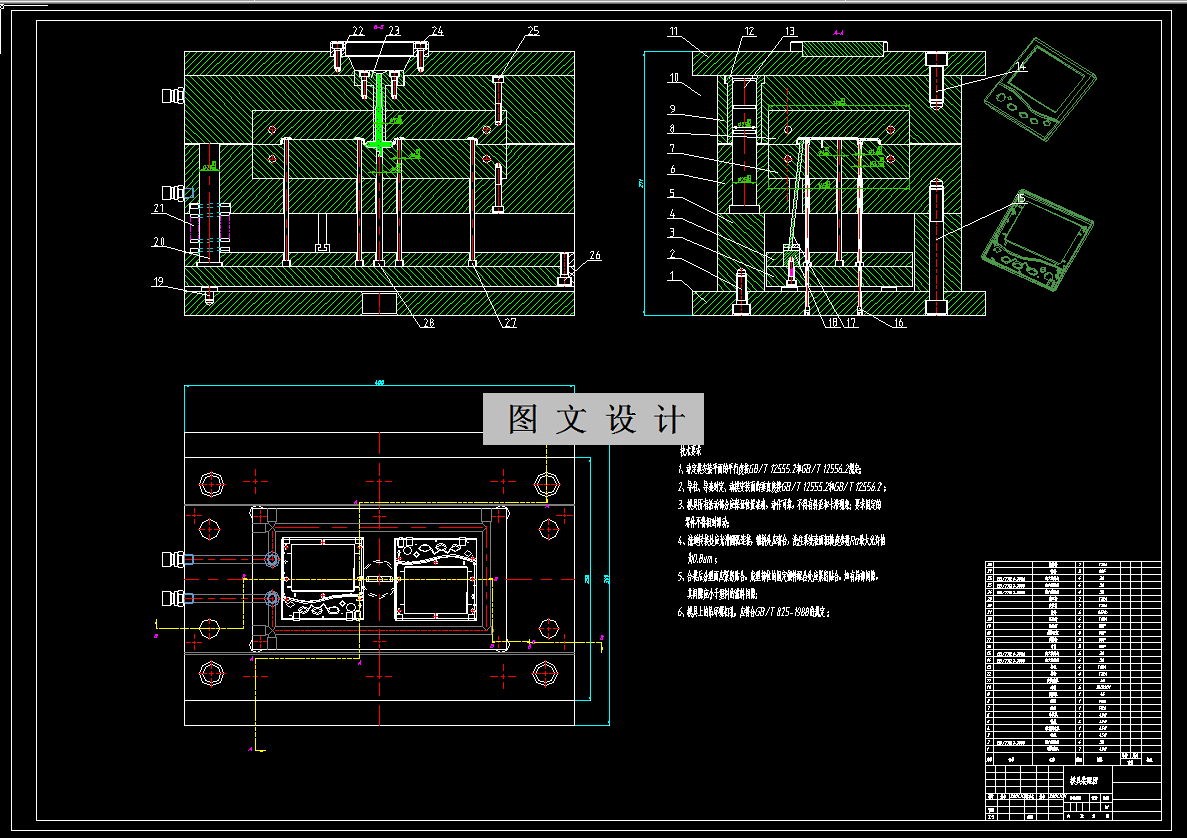The image size is (1187, 838).
Task: Select part callout number 27
Action: (510, 323)
